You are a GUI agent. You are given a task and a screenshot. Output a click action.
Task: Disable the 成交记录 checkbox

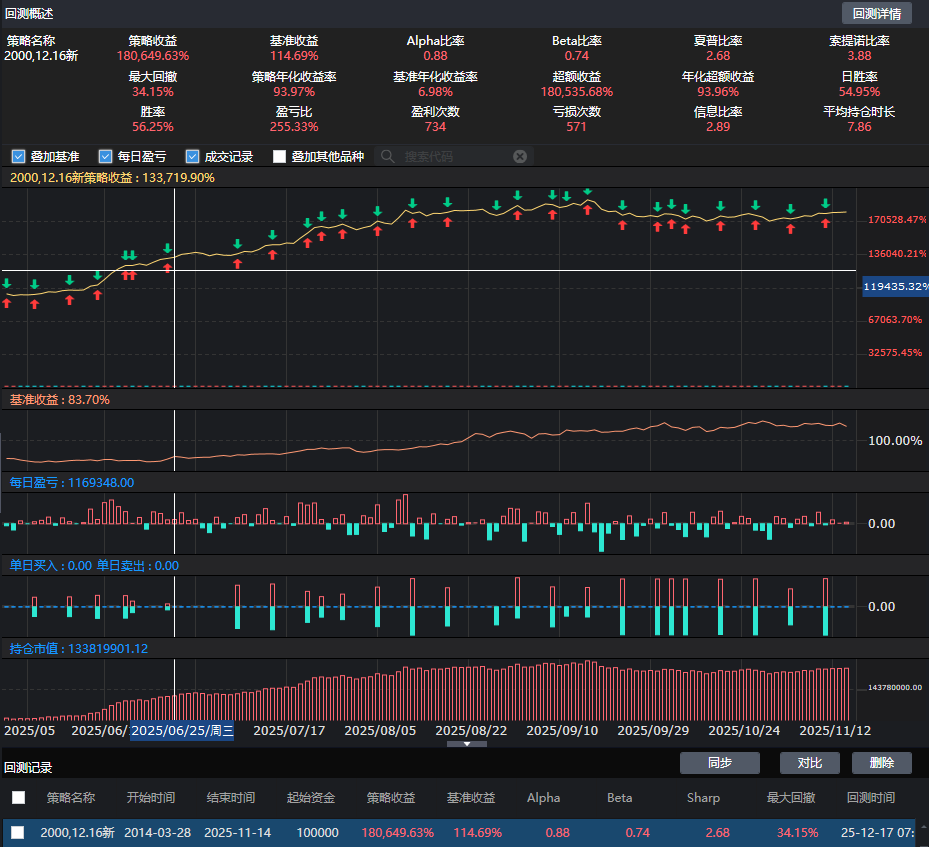pos(193,157)
